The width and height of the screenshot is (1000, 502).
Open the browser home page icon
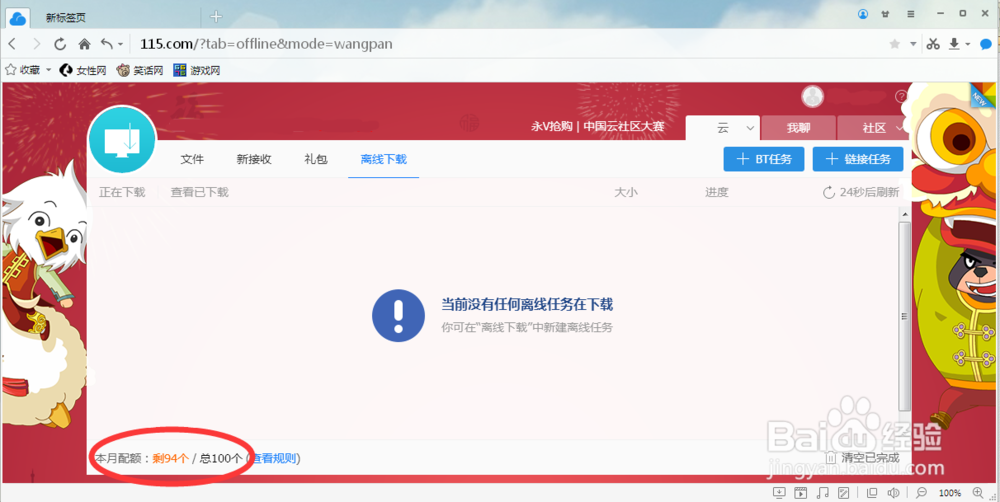[x=84, y=44]
